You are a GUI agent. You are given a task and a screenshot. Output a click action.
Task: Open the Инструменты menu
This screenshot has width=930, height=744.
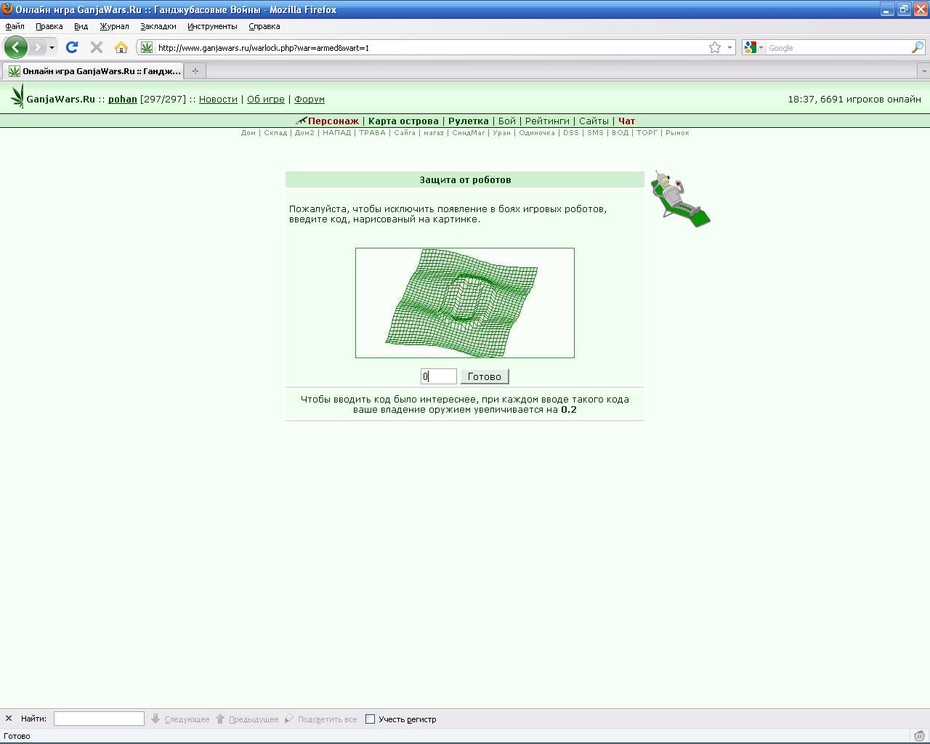click(212, 26)
